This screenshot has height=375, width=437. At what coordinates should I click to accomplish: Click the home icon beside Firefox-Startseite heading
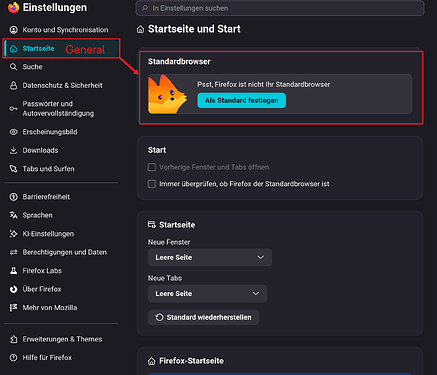[152, 361]
